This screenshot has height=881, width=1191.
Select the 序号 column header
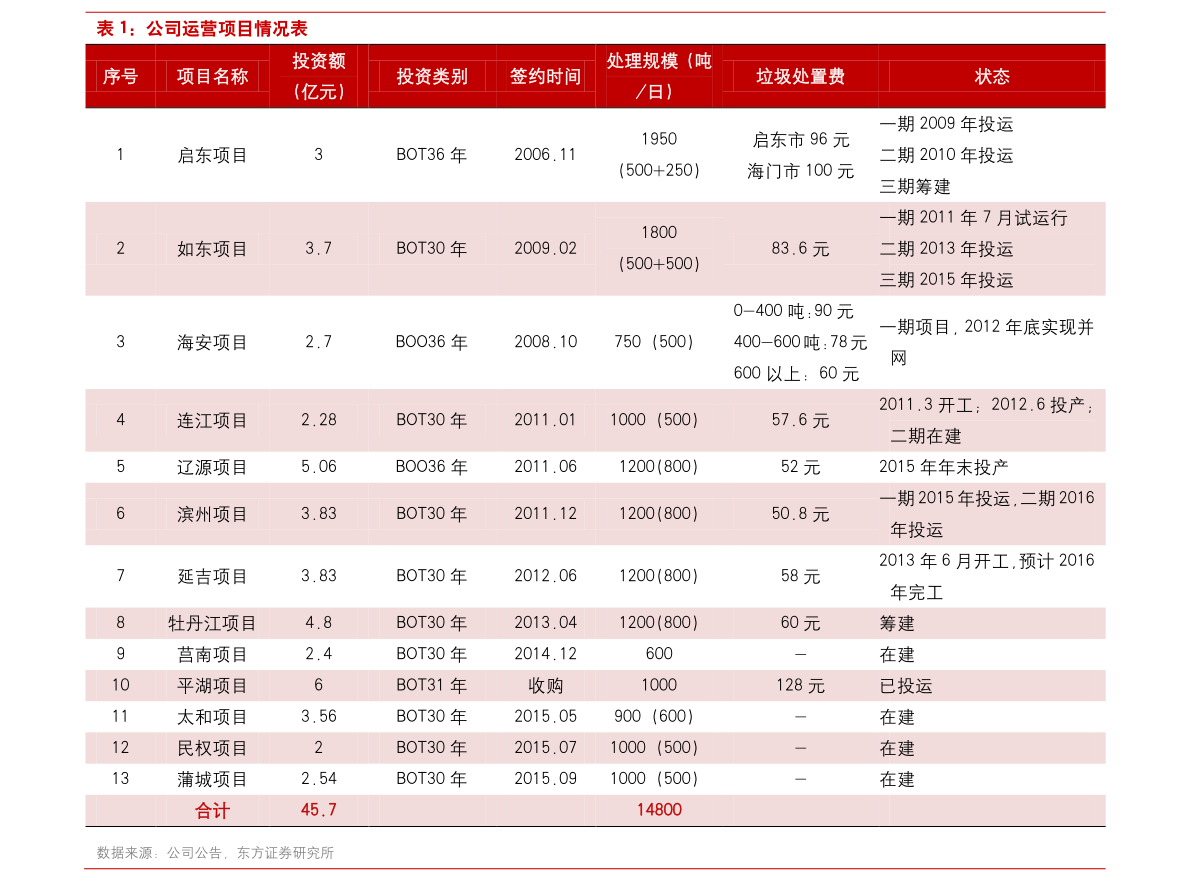120,76
